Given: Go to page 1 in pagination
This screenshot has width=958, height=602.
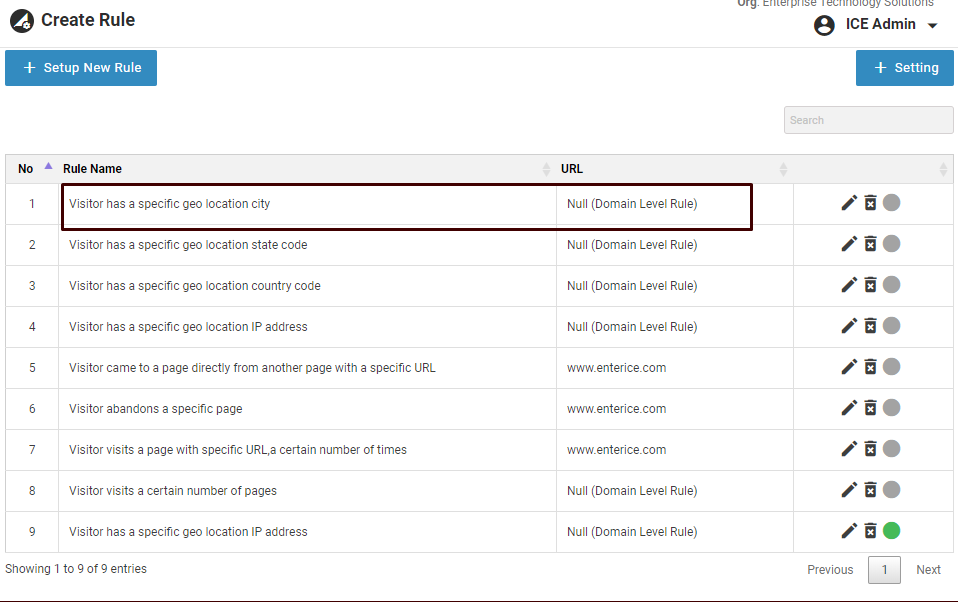Looking at the screenshot, I should click(x=883, y=570).
